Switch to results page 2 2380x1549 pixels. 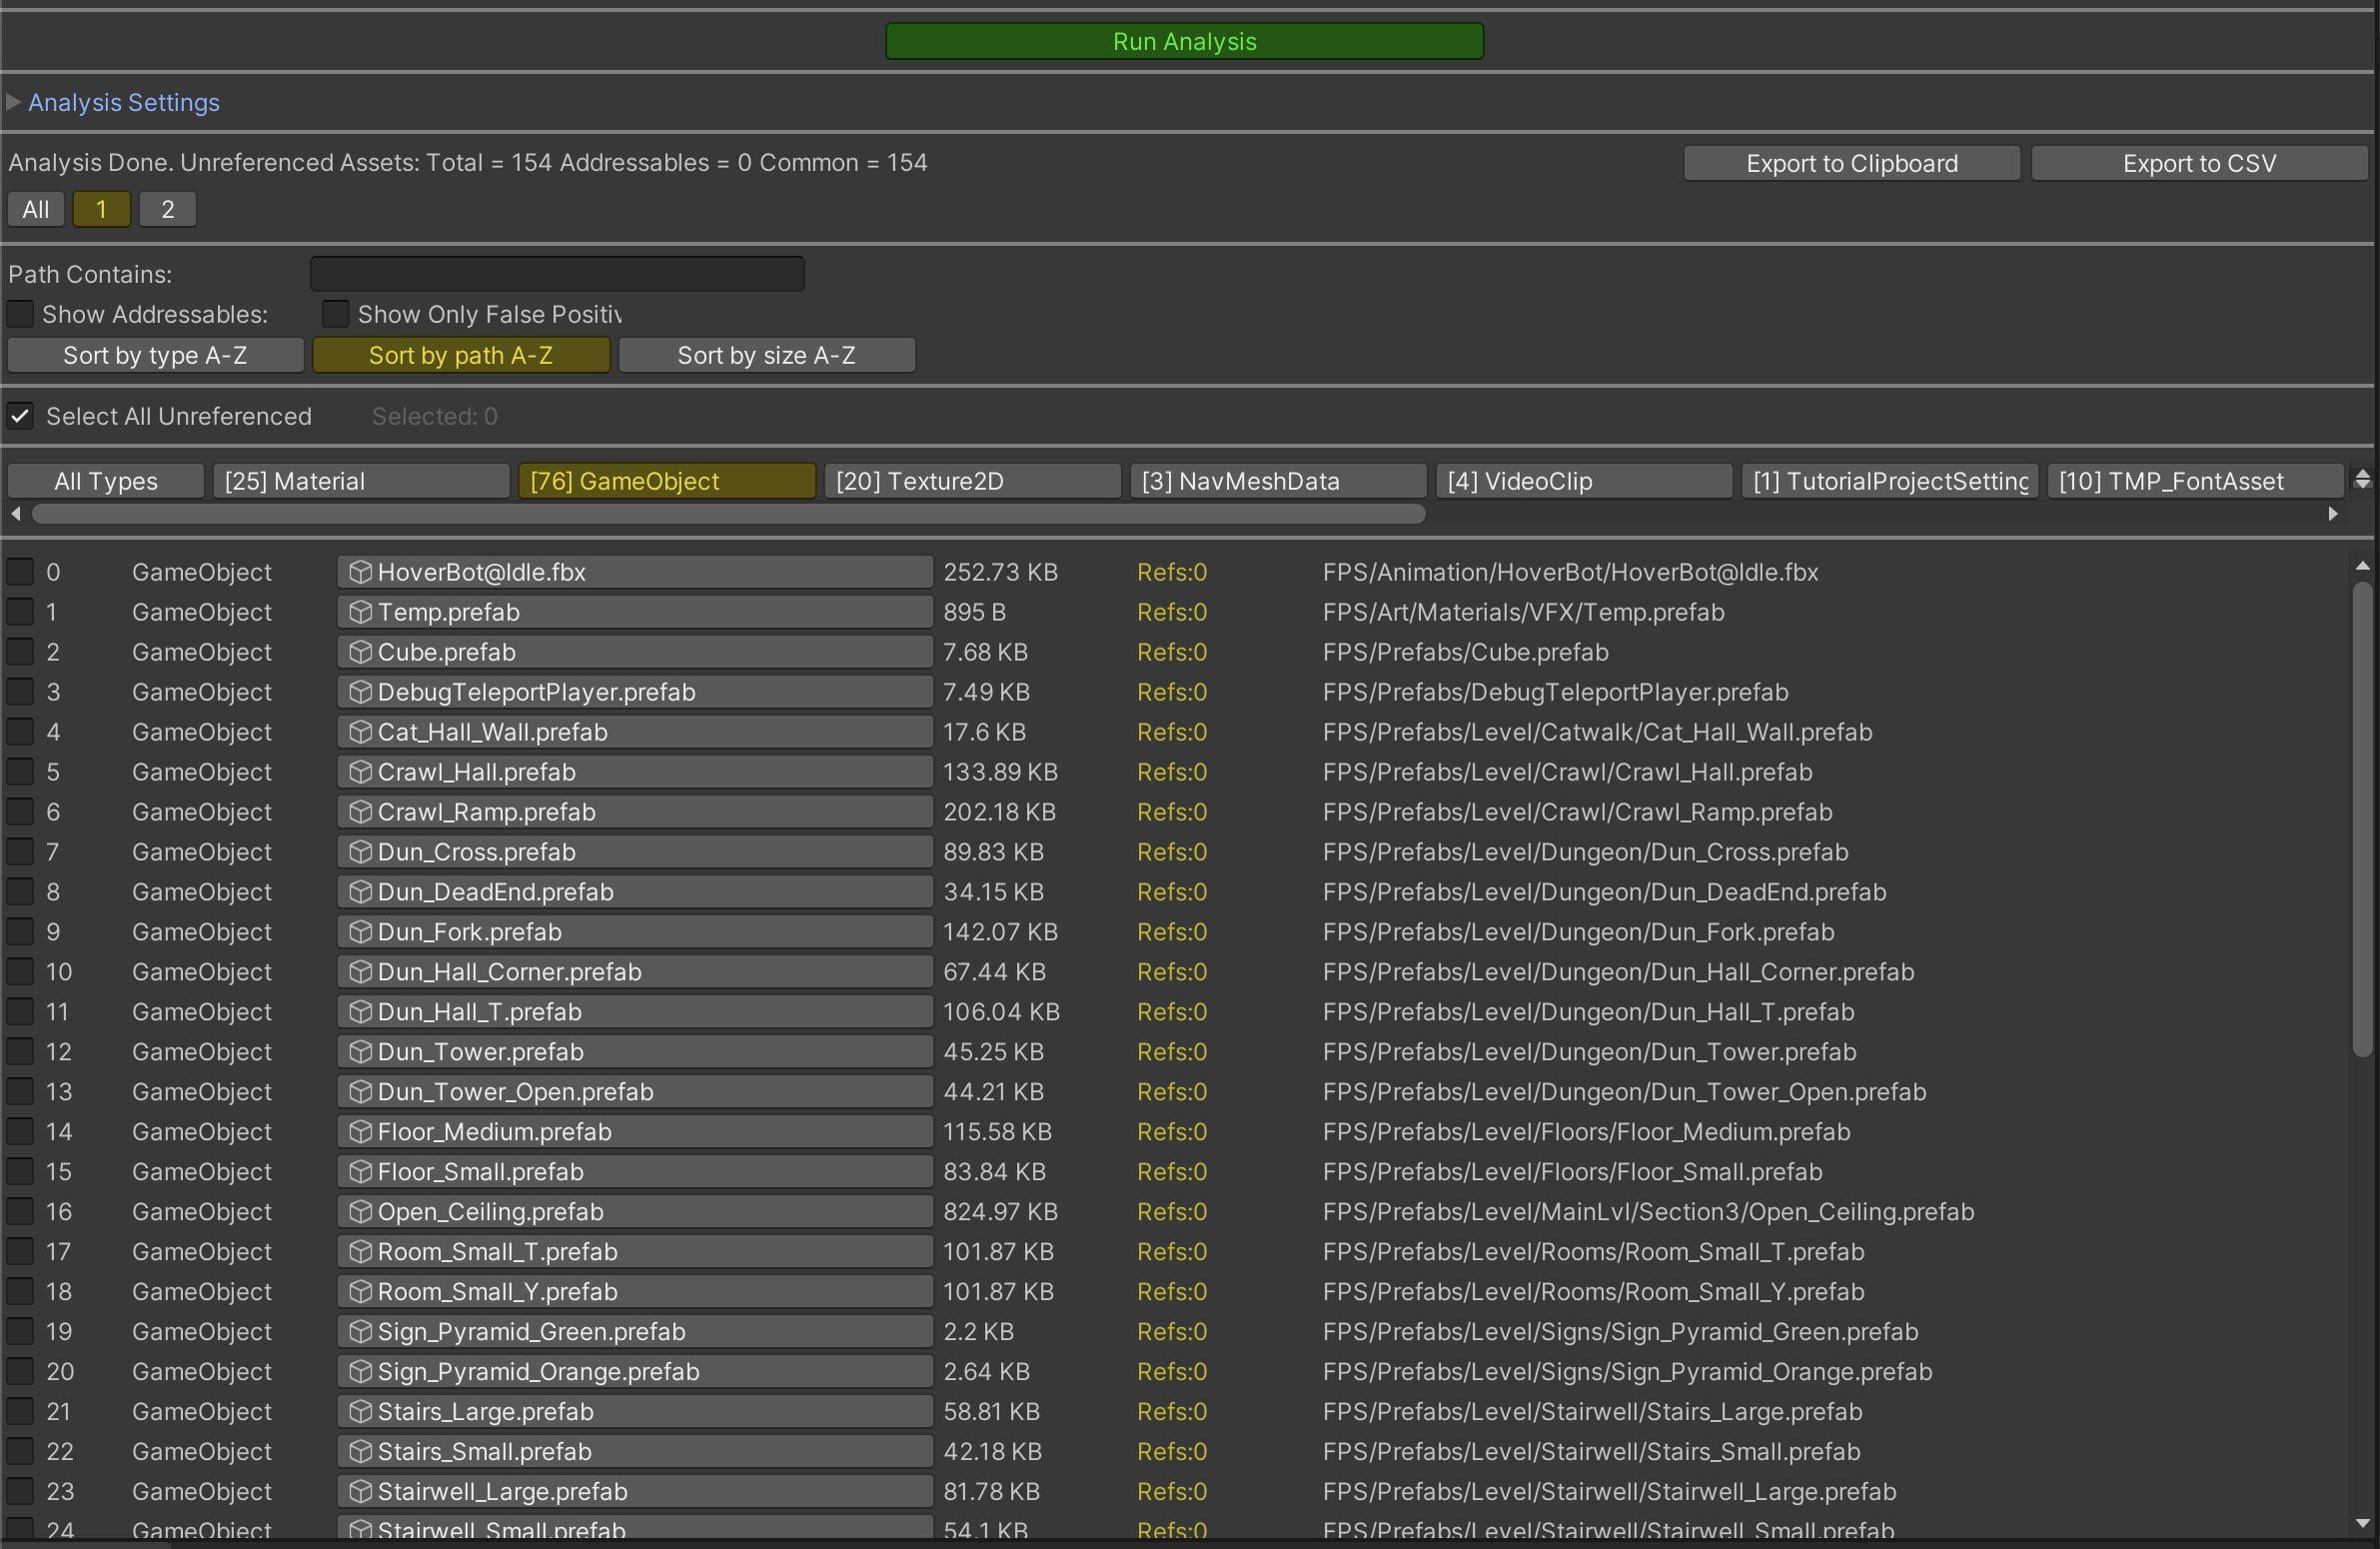click(x=167, y=209)
